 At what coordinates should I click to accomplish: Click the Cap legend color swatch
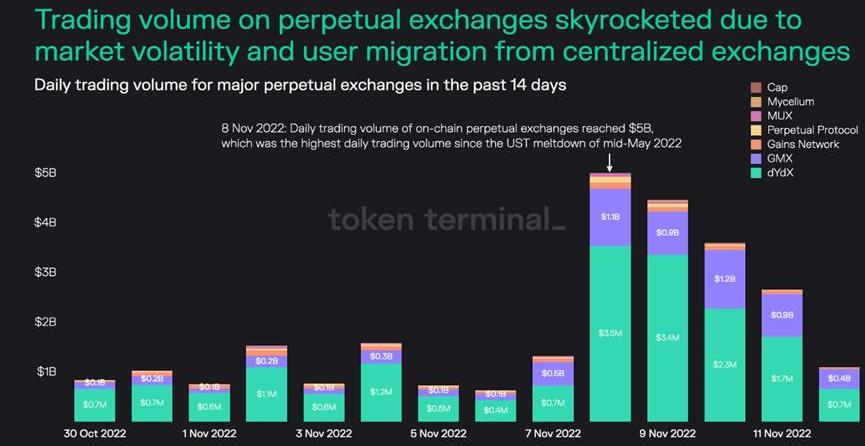(754, 88)
